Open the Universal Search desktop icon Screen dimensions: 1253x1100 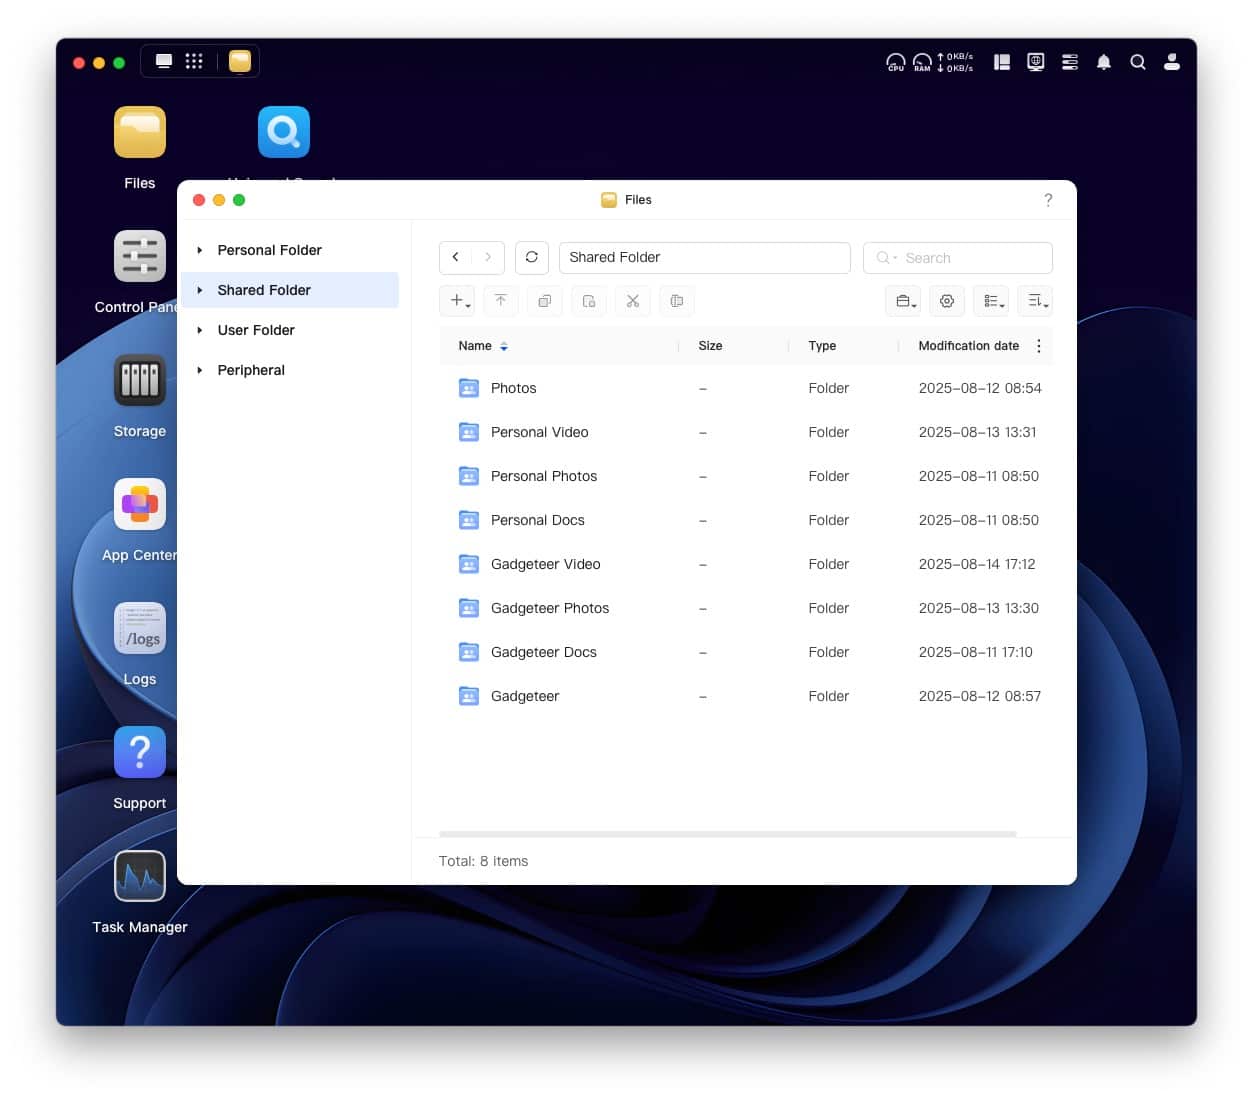tap(284, 132)
